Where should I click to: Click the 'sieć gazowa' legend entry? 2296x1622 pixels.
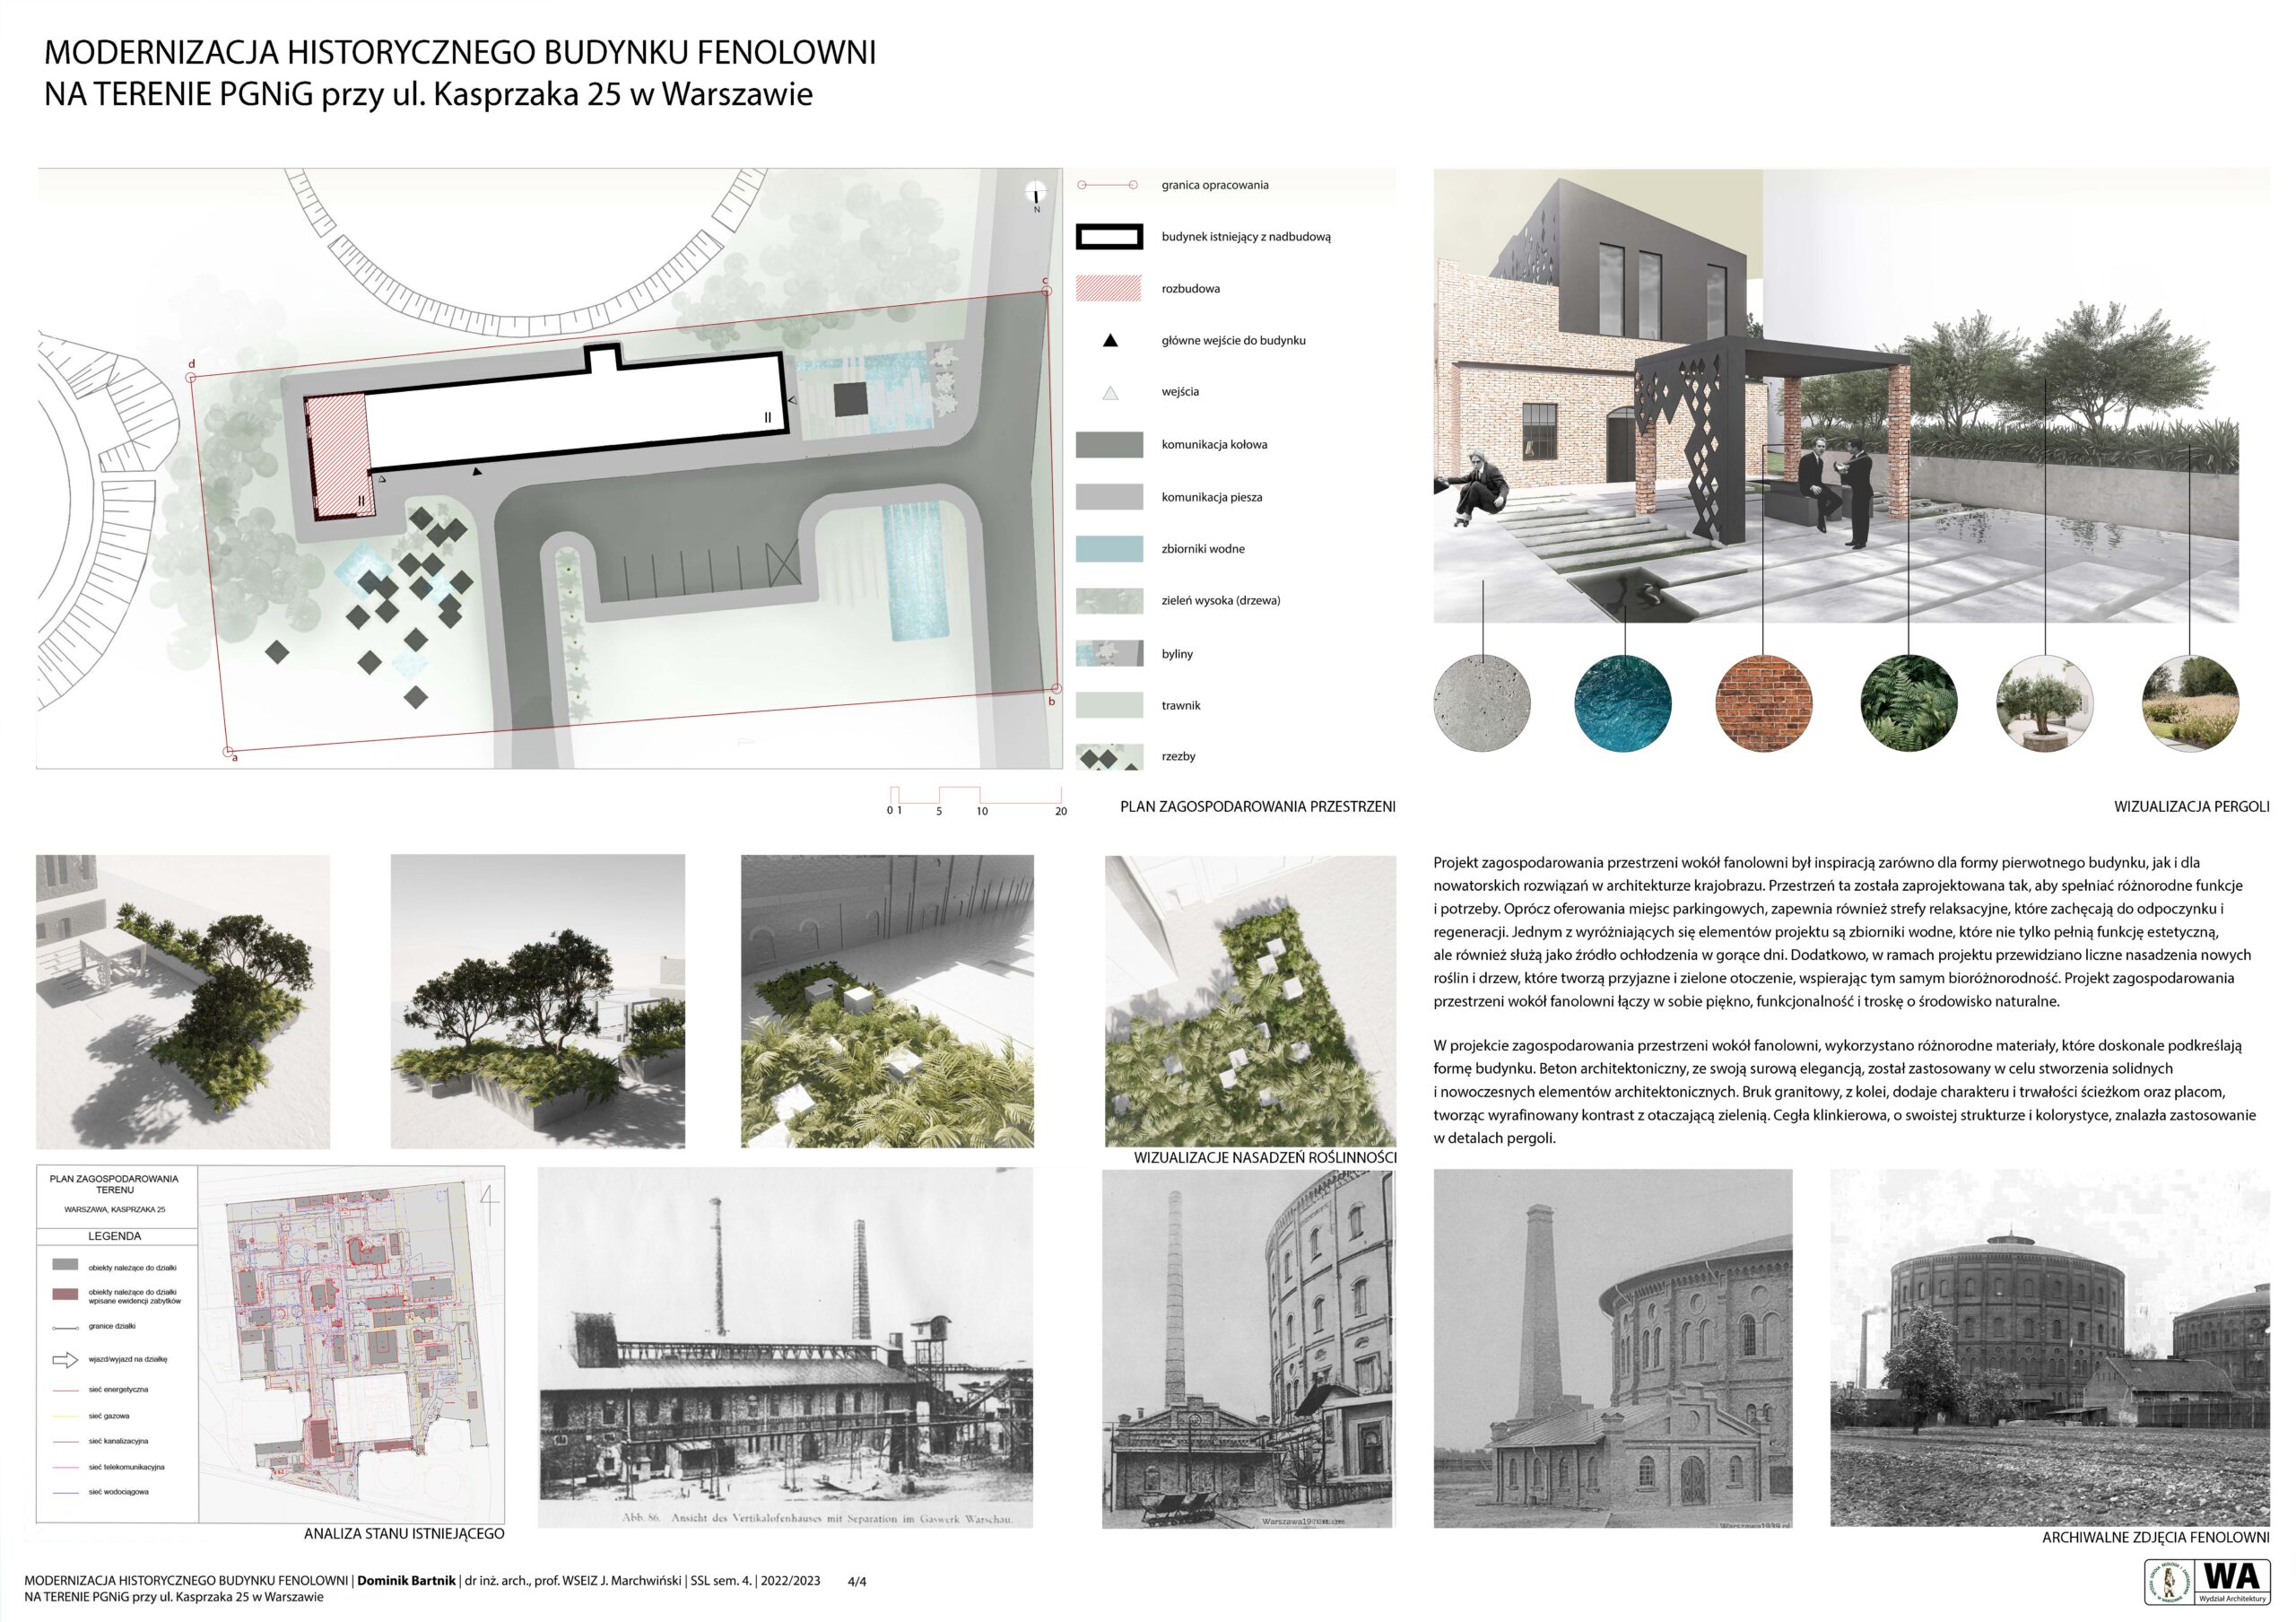[109, 1416]
